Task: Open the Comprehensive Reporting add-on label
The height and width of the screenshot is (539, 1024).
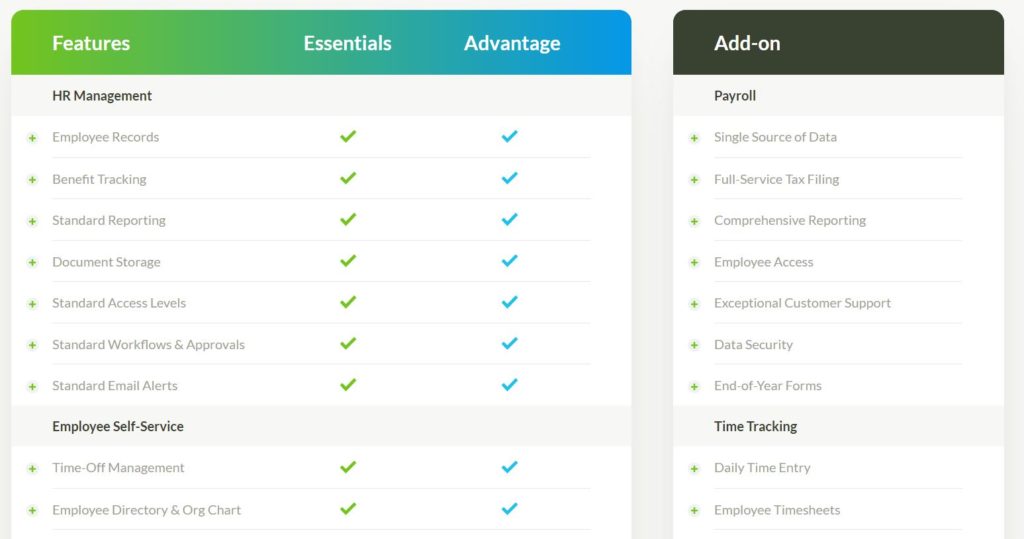Action: [x=790, y=220]
